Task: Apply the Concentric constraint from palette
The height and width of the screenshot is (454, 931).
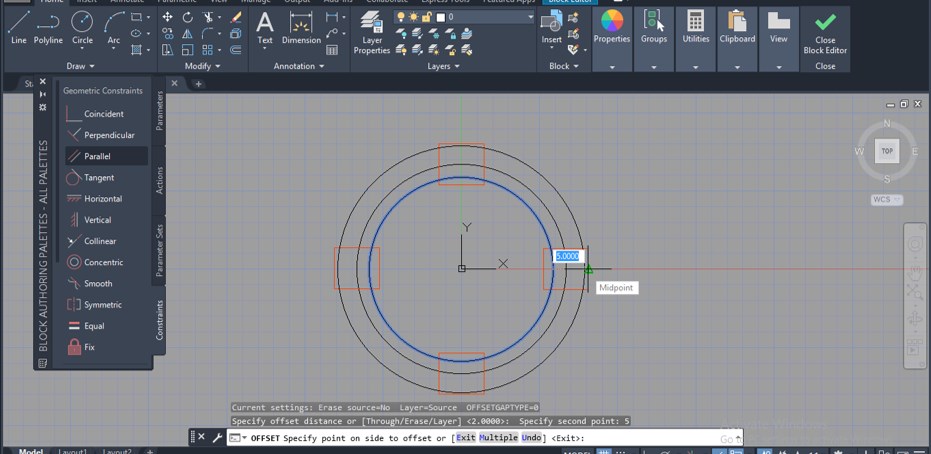Action: [x=103, y=262]
